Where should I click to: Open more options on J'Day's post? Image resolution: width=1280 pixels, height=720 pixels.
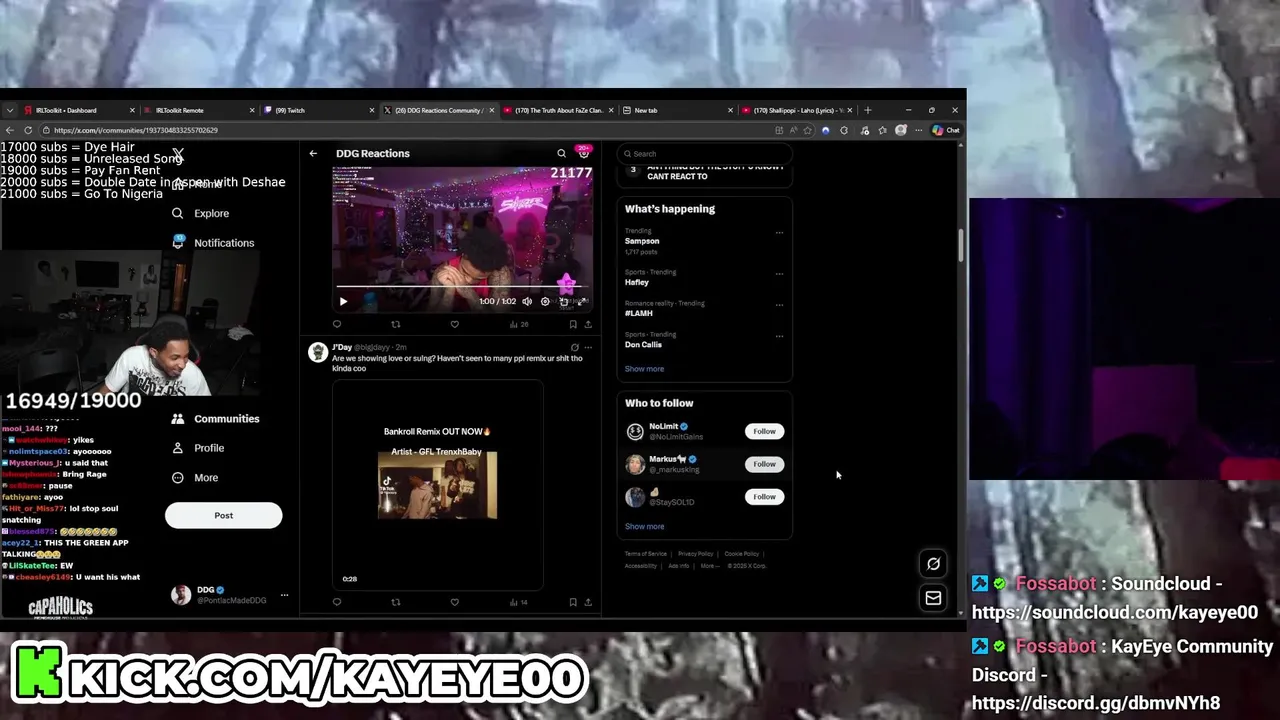[x=588, y=347]
